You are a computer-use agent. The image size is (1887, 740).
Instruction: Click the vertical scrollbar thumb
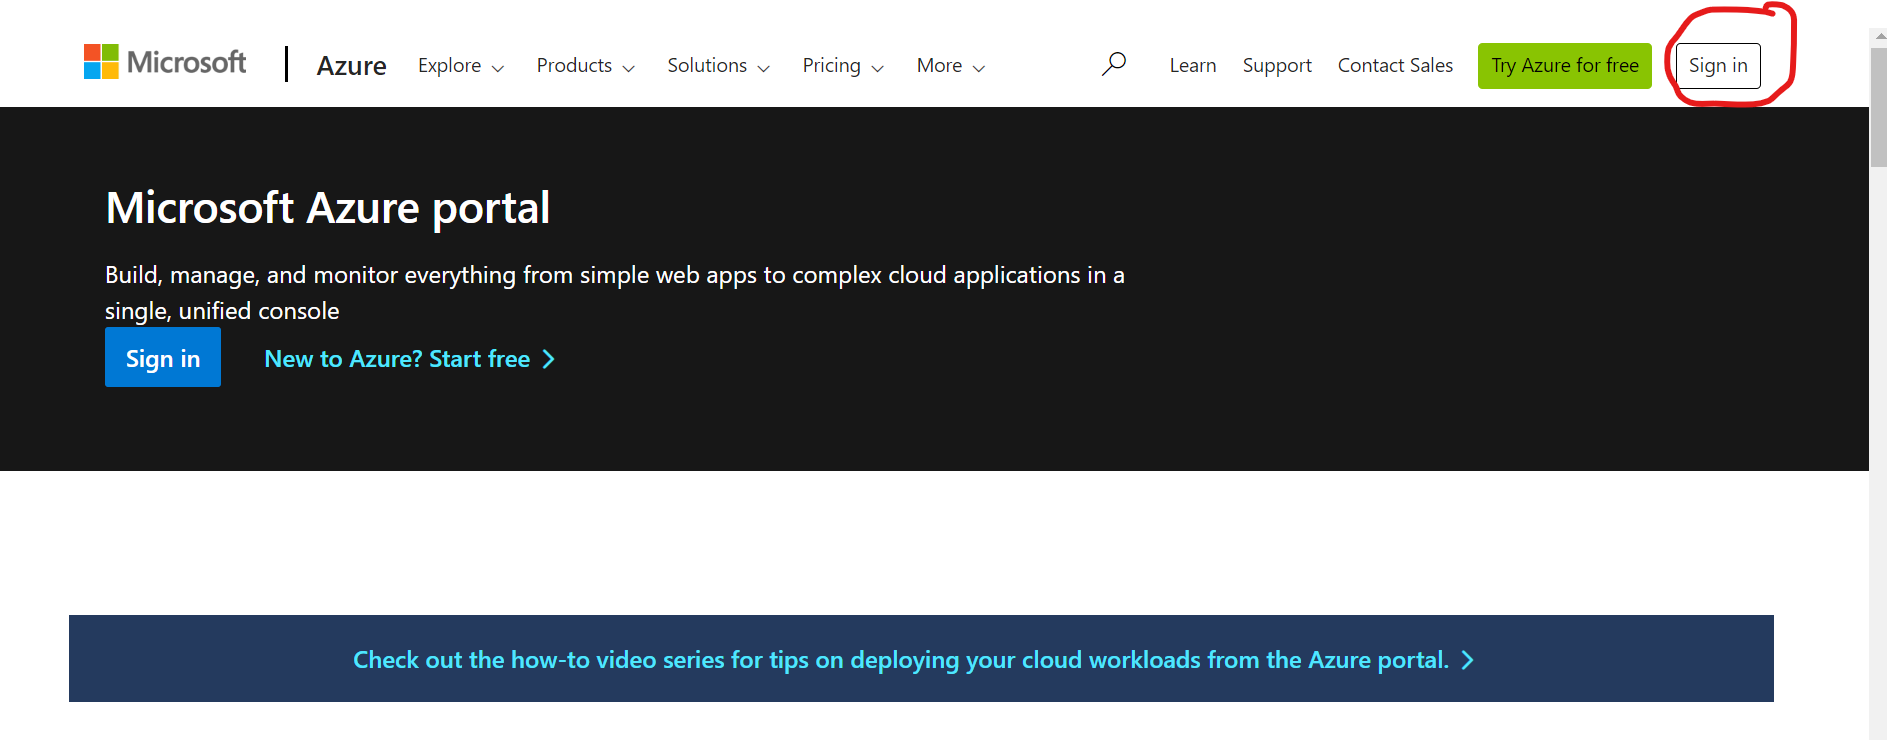(x=1878, y=105)
